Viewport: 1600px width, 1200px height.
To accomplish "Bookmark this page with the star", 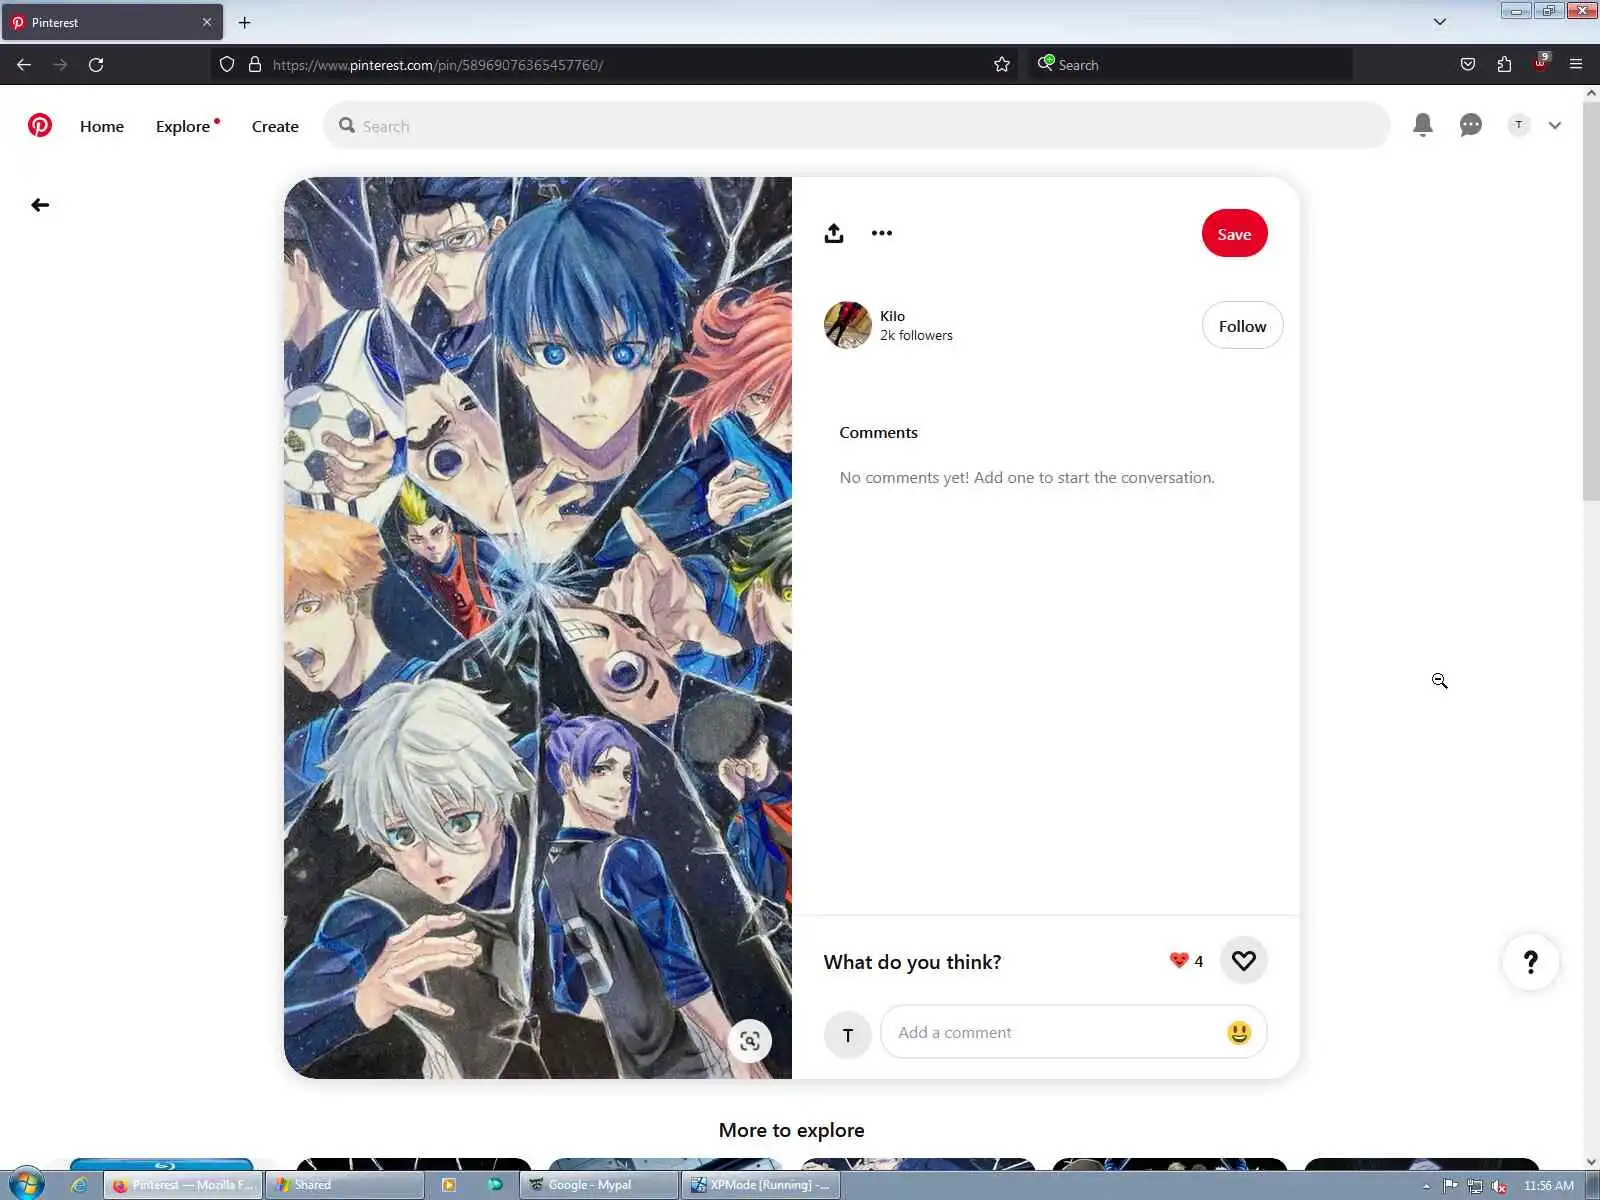I will tap(1001, 65).
